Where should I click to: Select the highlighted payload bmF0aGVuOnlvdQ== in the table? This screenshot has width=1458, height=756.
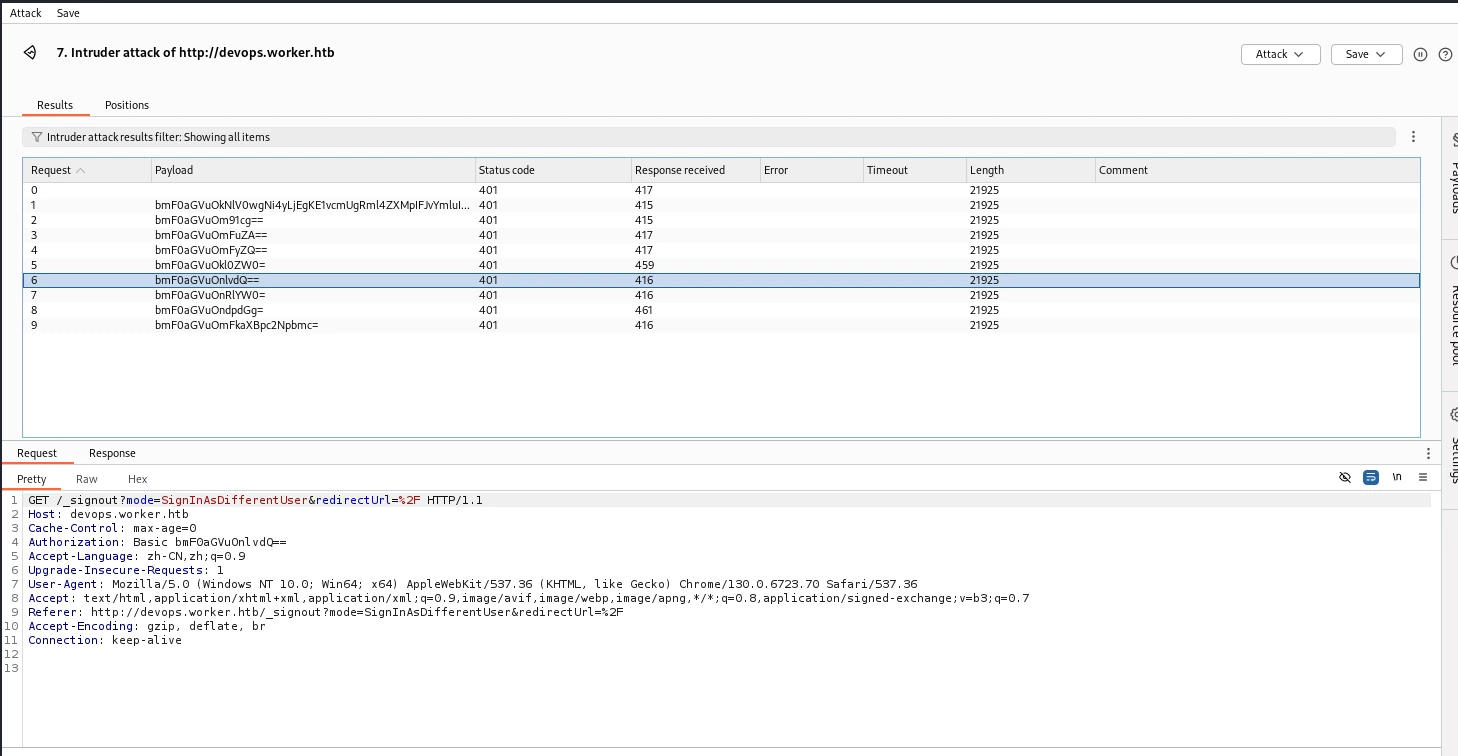tap(207, 280)
